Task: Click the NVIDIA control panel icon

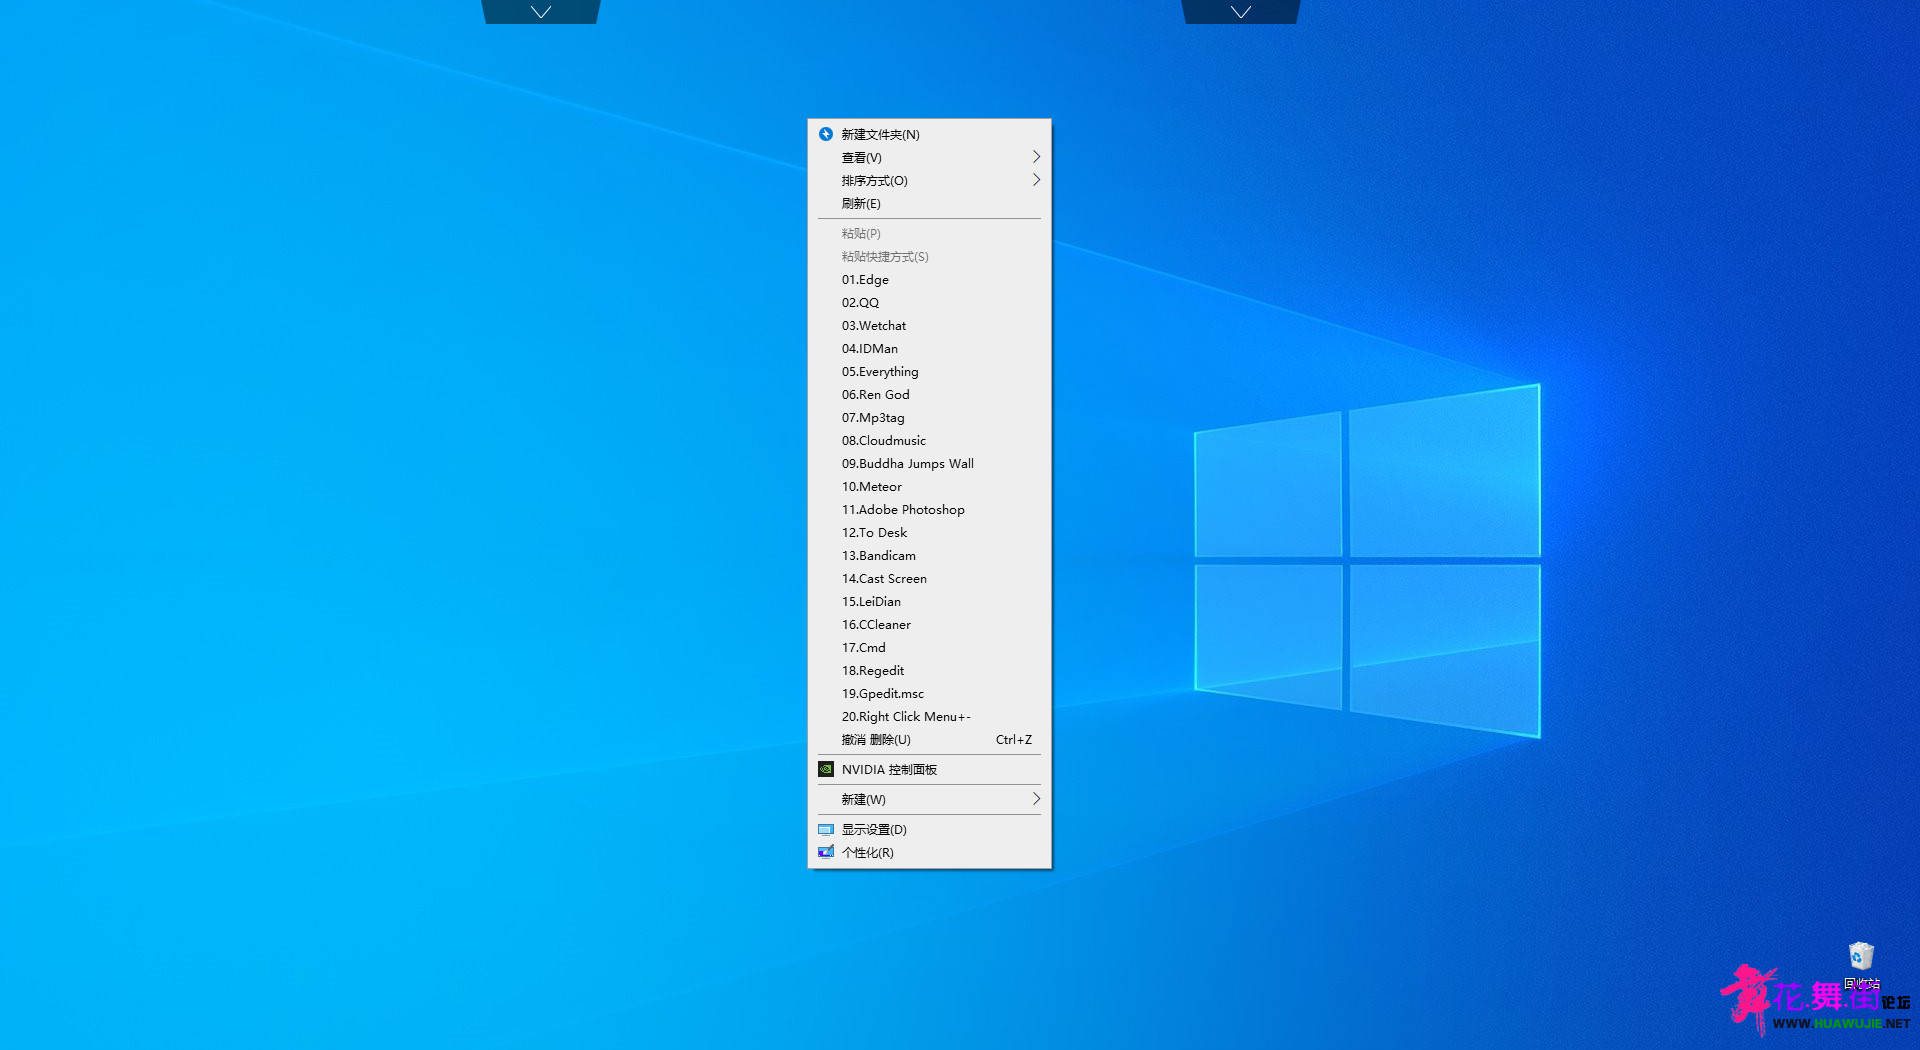Action: [x=826, y=769]
